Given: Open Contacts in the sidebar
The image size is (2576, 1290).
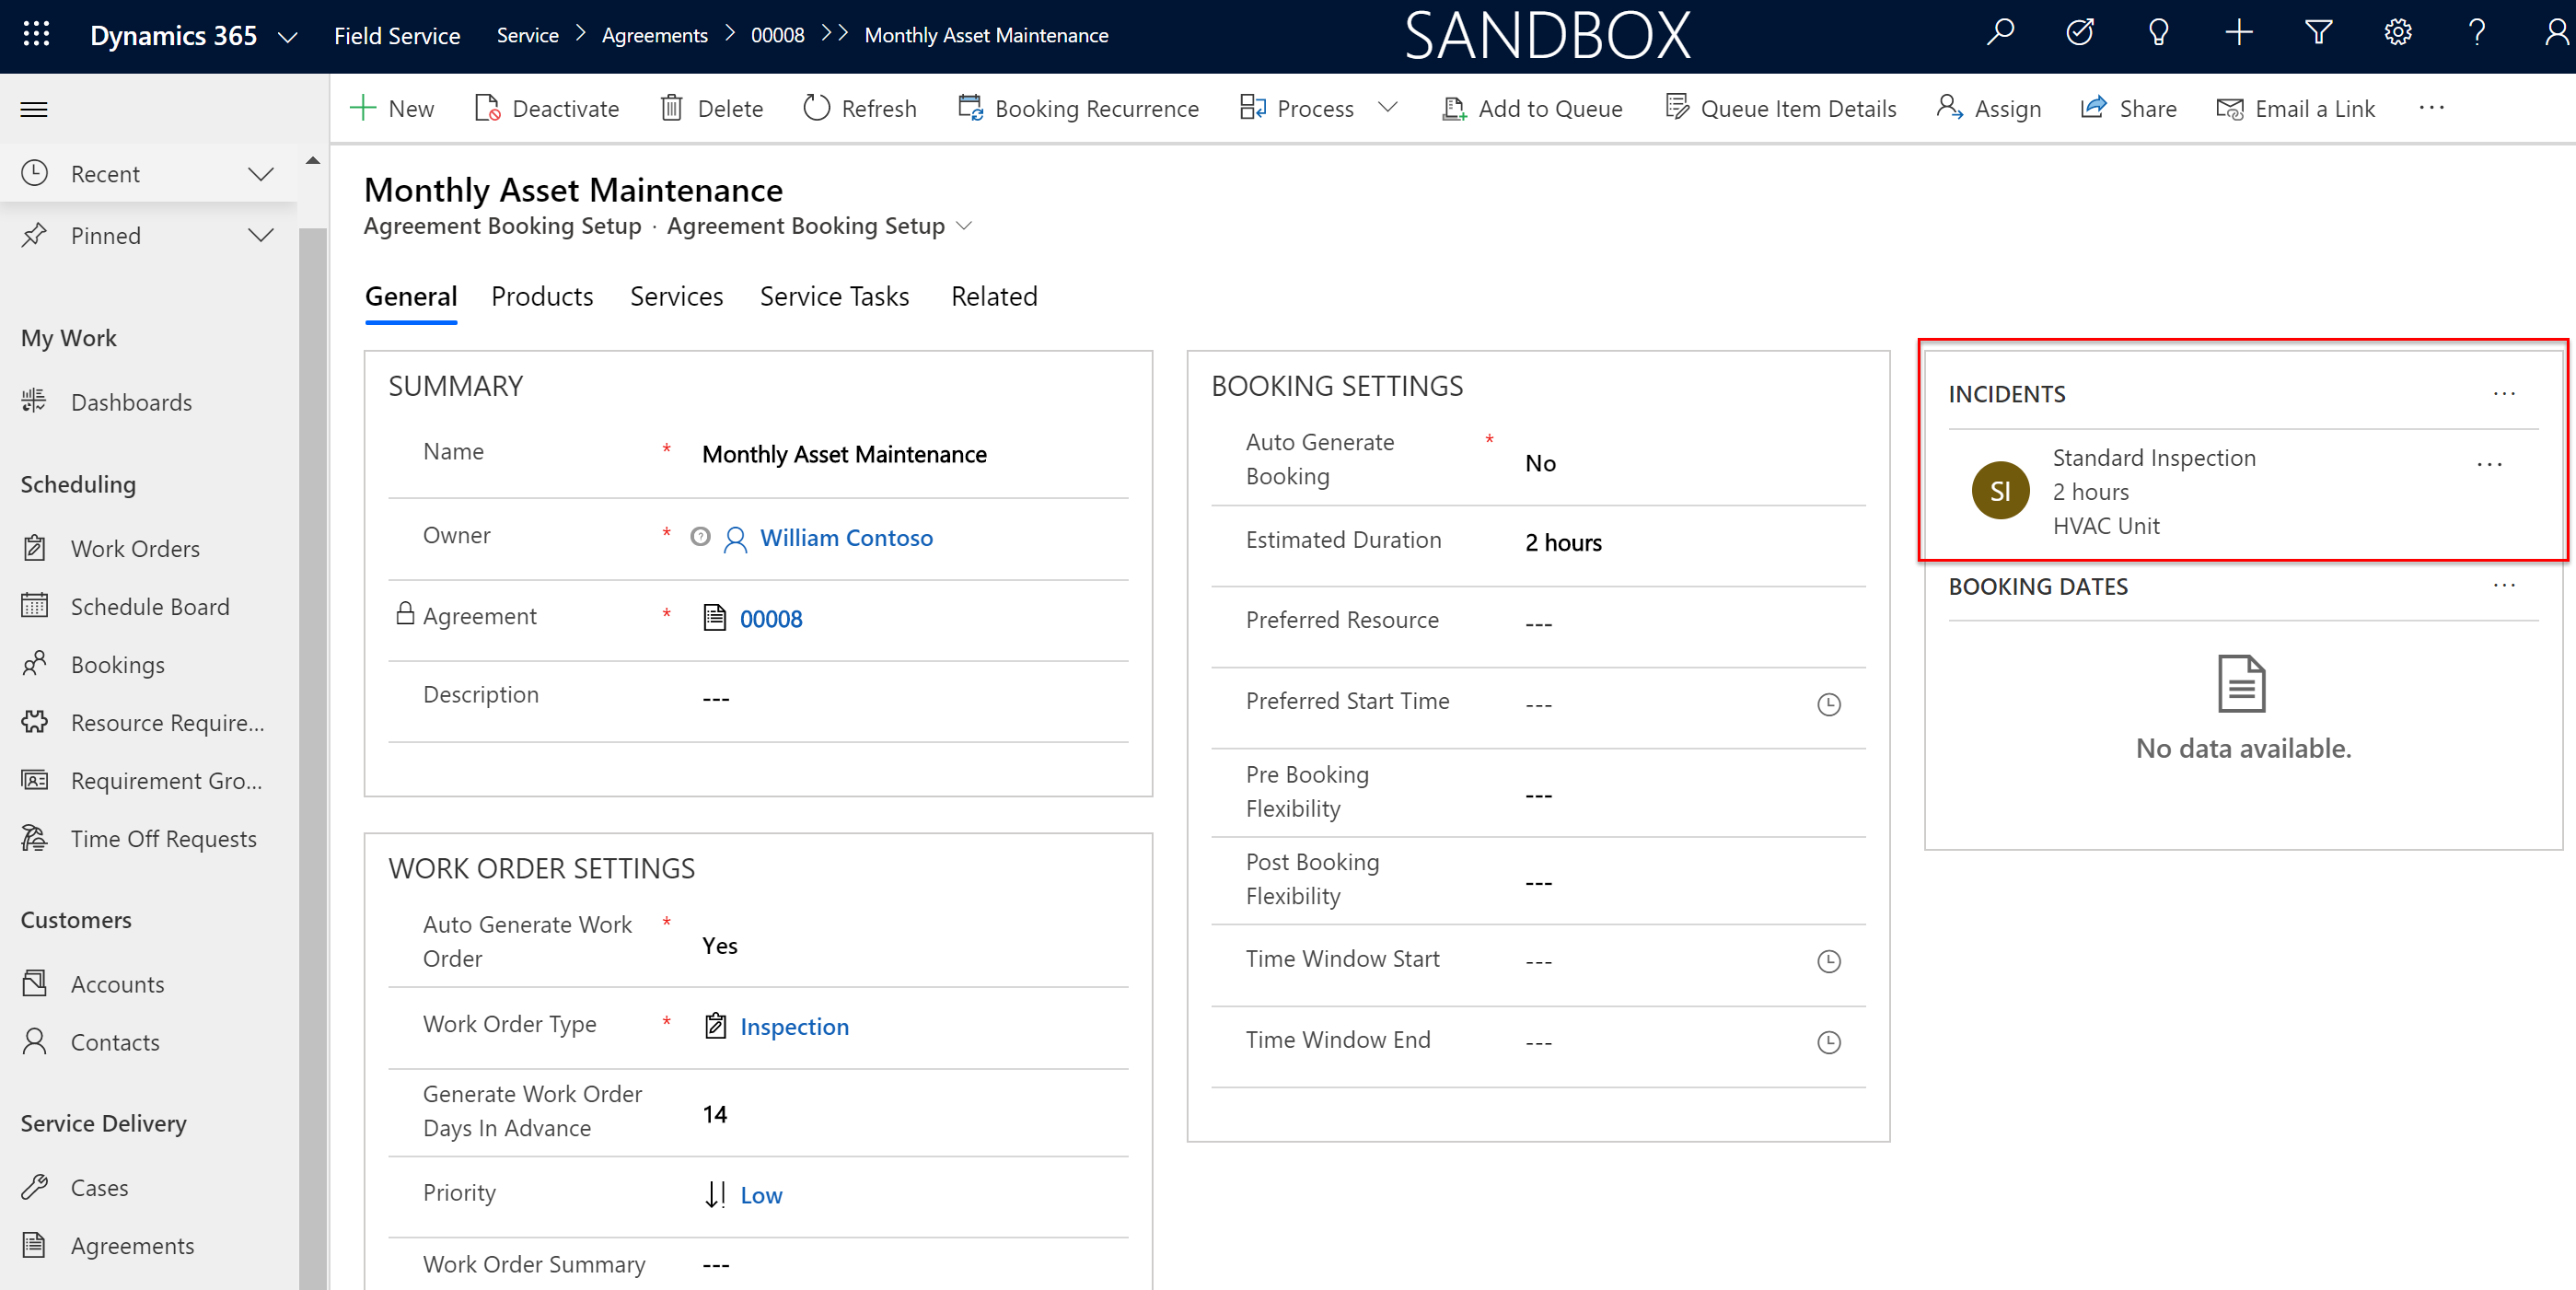Looking at the screenshot, I should point(114,1042).
